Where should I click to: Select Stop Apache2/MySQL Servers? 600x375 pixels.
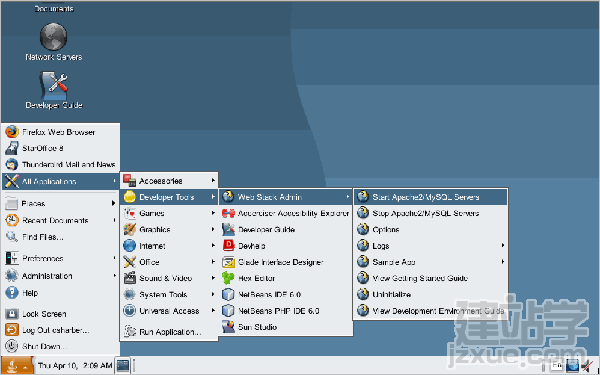[x=430, y=213]
